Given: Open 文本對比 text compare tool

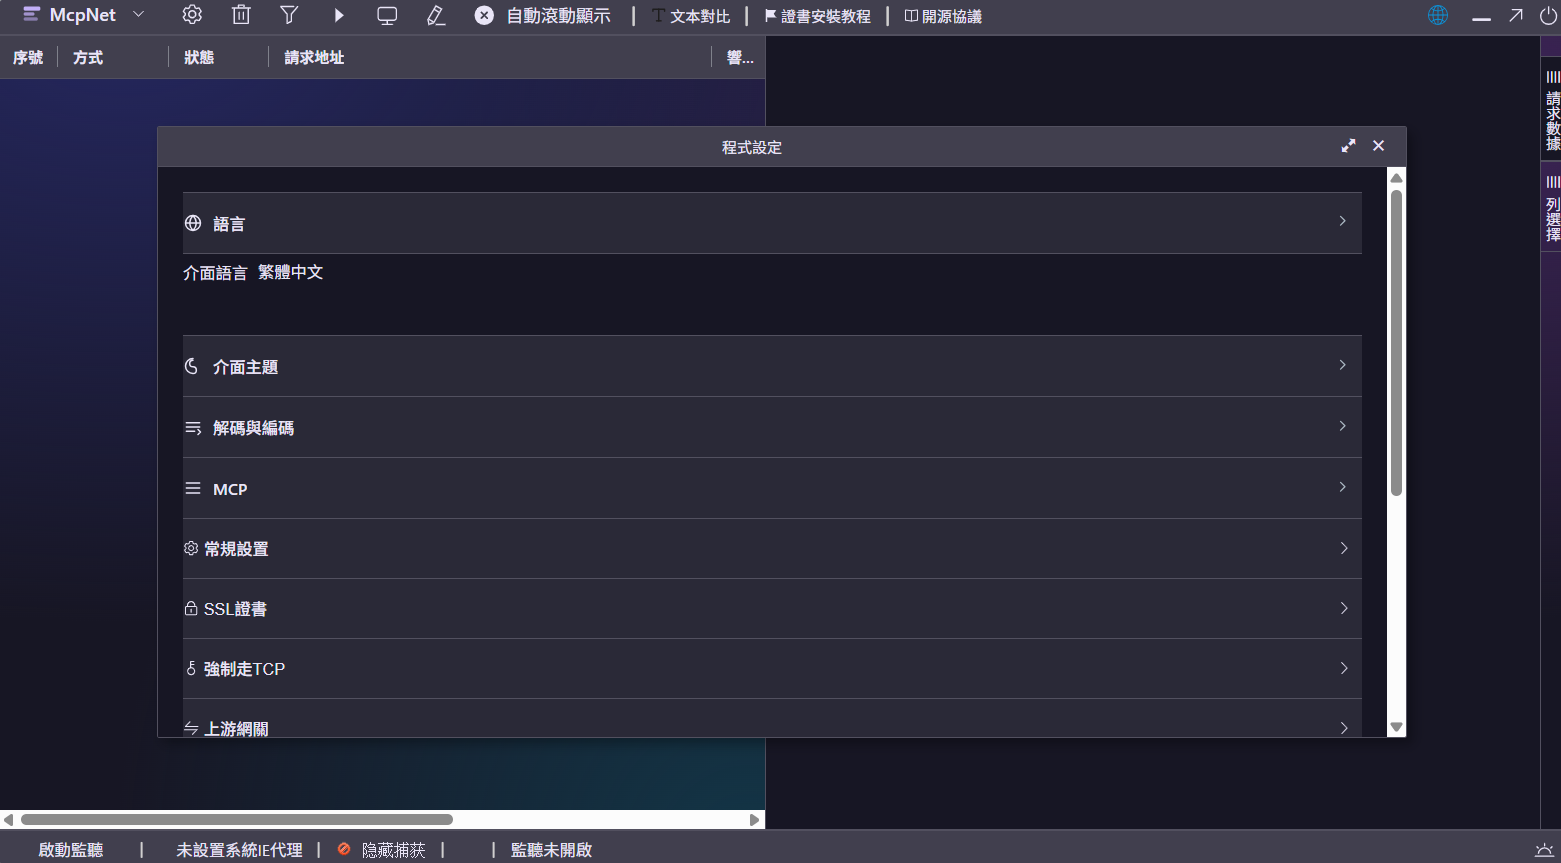Looking at the screenshot, I should tap(691, 16).
